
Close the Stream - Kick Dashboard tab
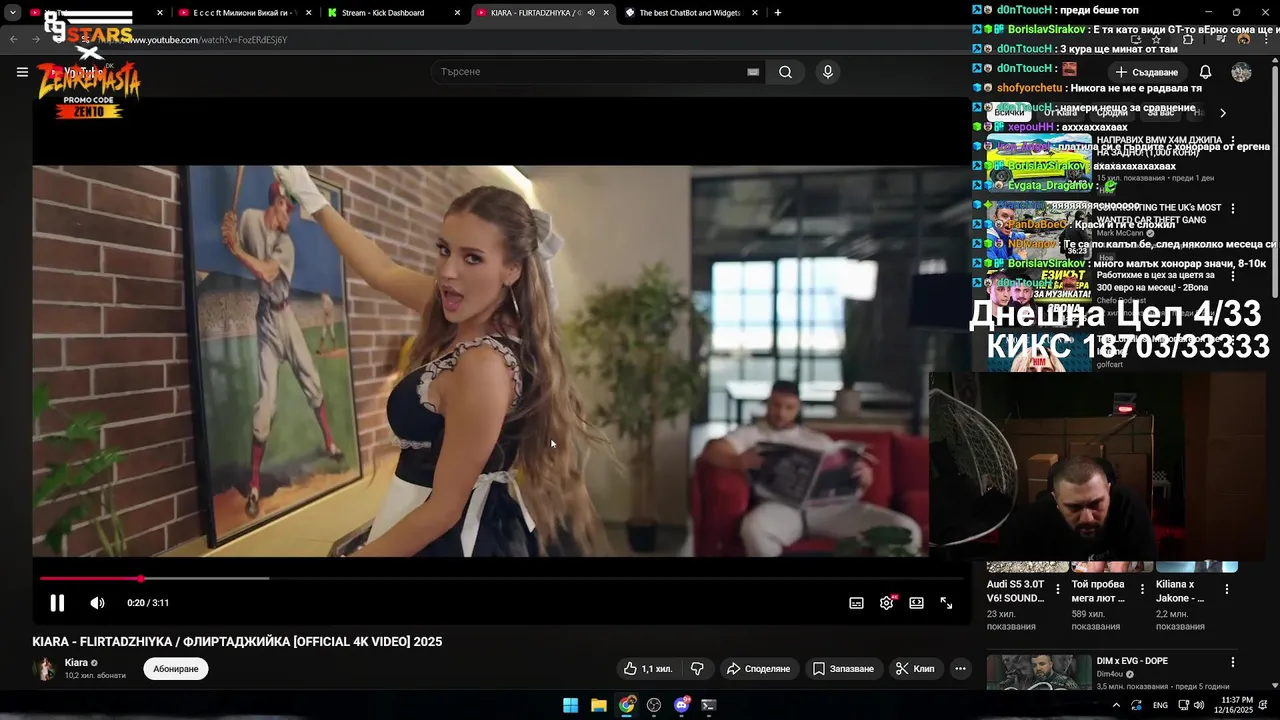coord(457,13)
